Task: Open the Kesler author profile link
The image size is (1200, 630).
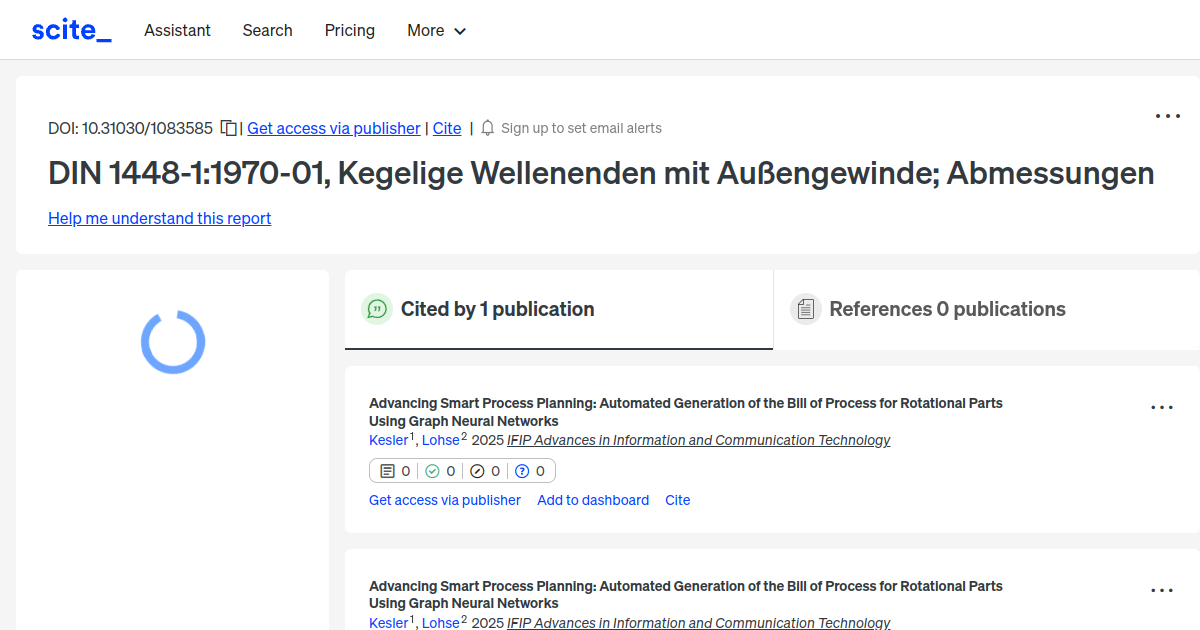Action: click(x=388, y=440)
